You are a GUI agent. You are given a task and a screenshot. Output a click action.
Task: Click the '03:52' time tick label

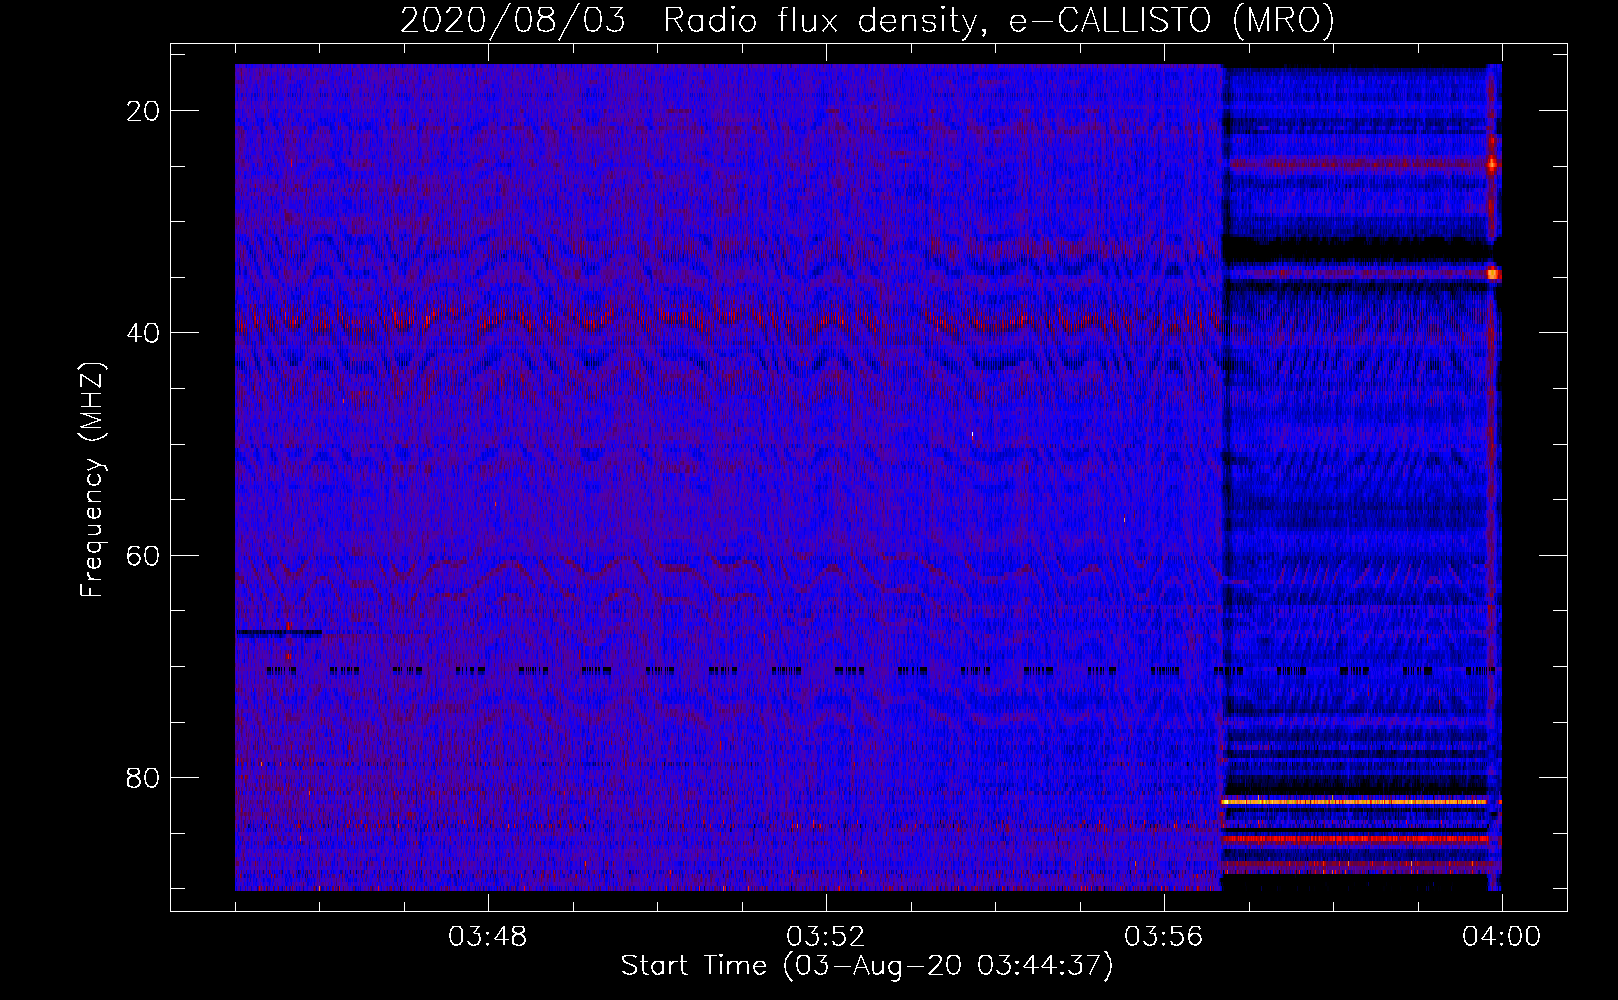[x=826, y=937]
